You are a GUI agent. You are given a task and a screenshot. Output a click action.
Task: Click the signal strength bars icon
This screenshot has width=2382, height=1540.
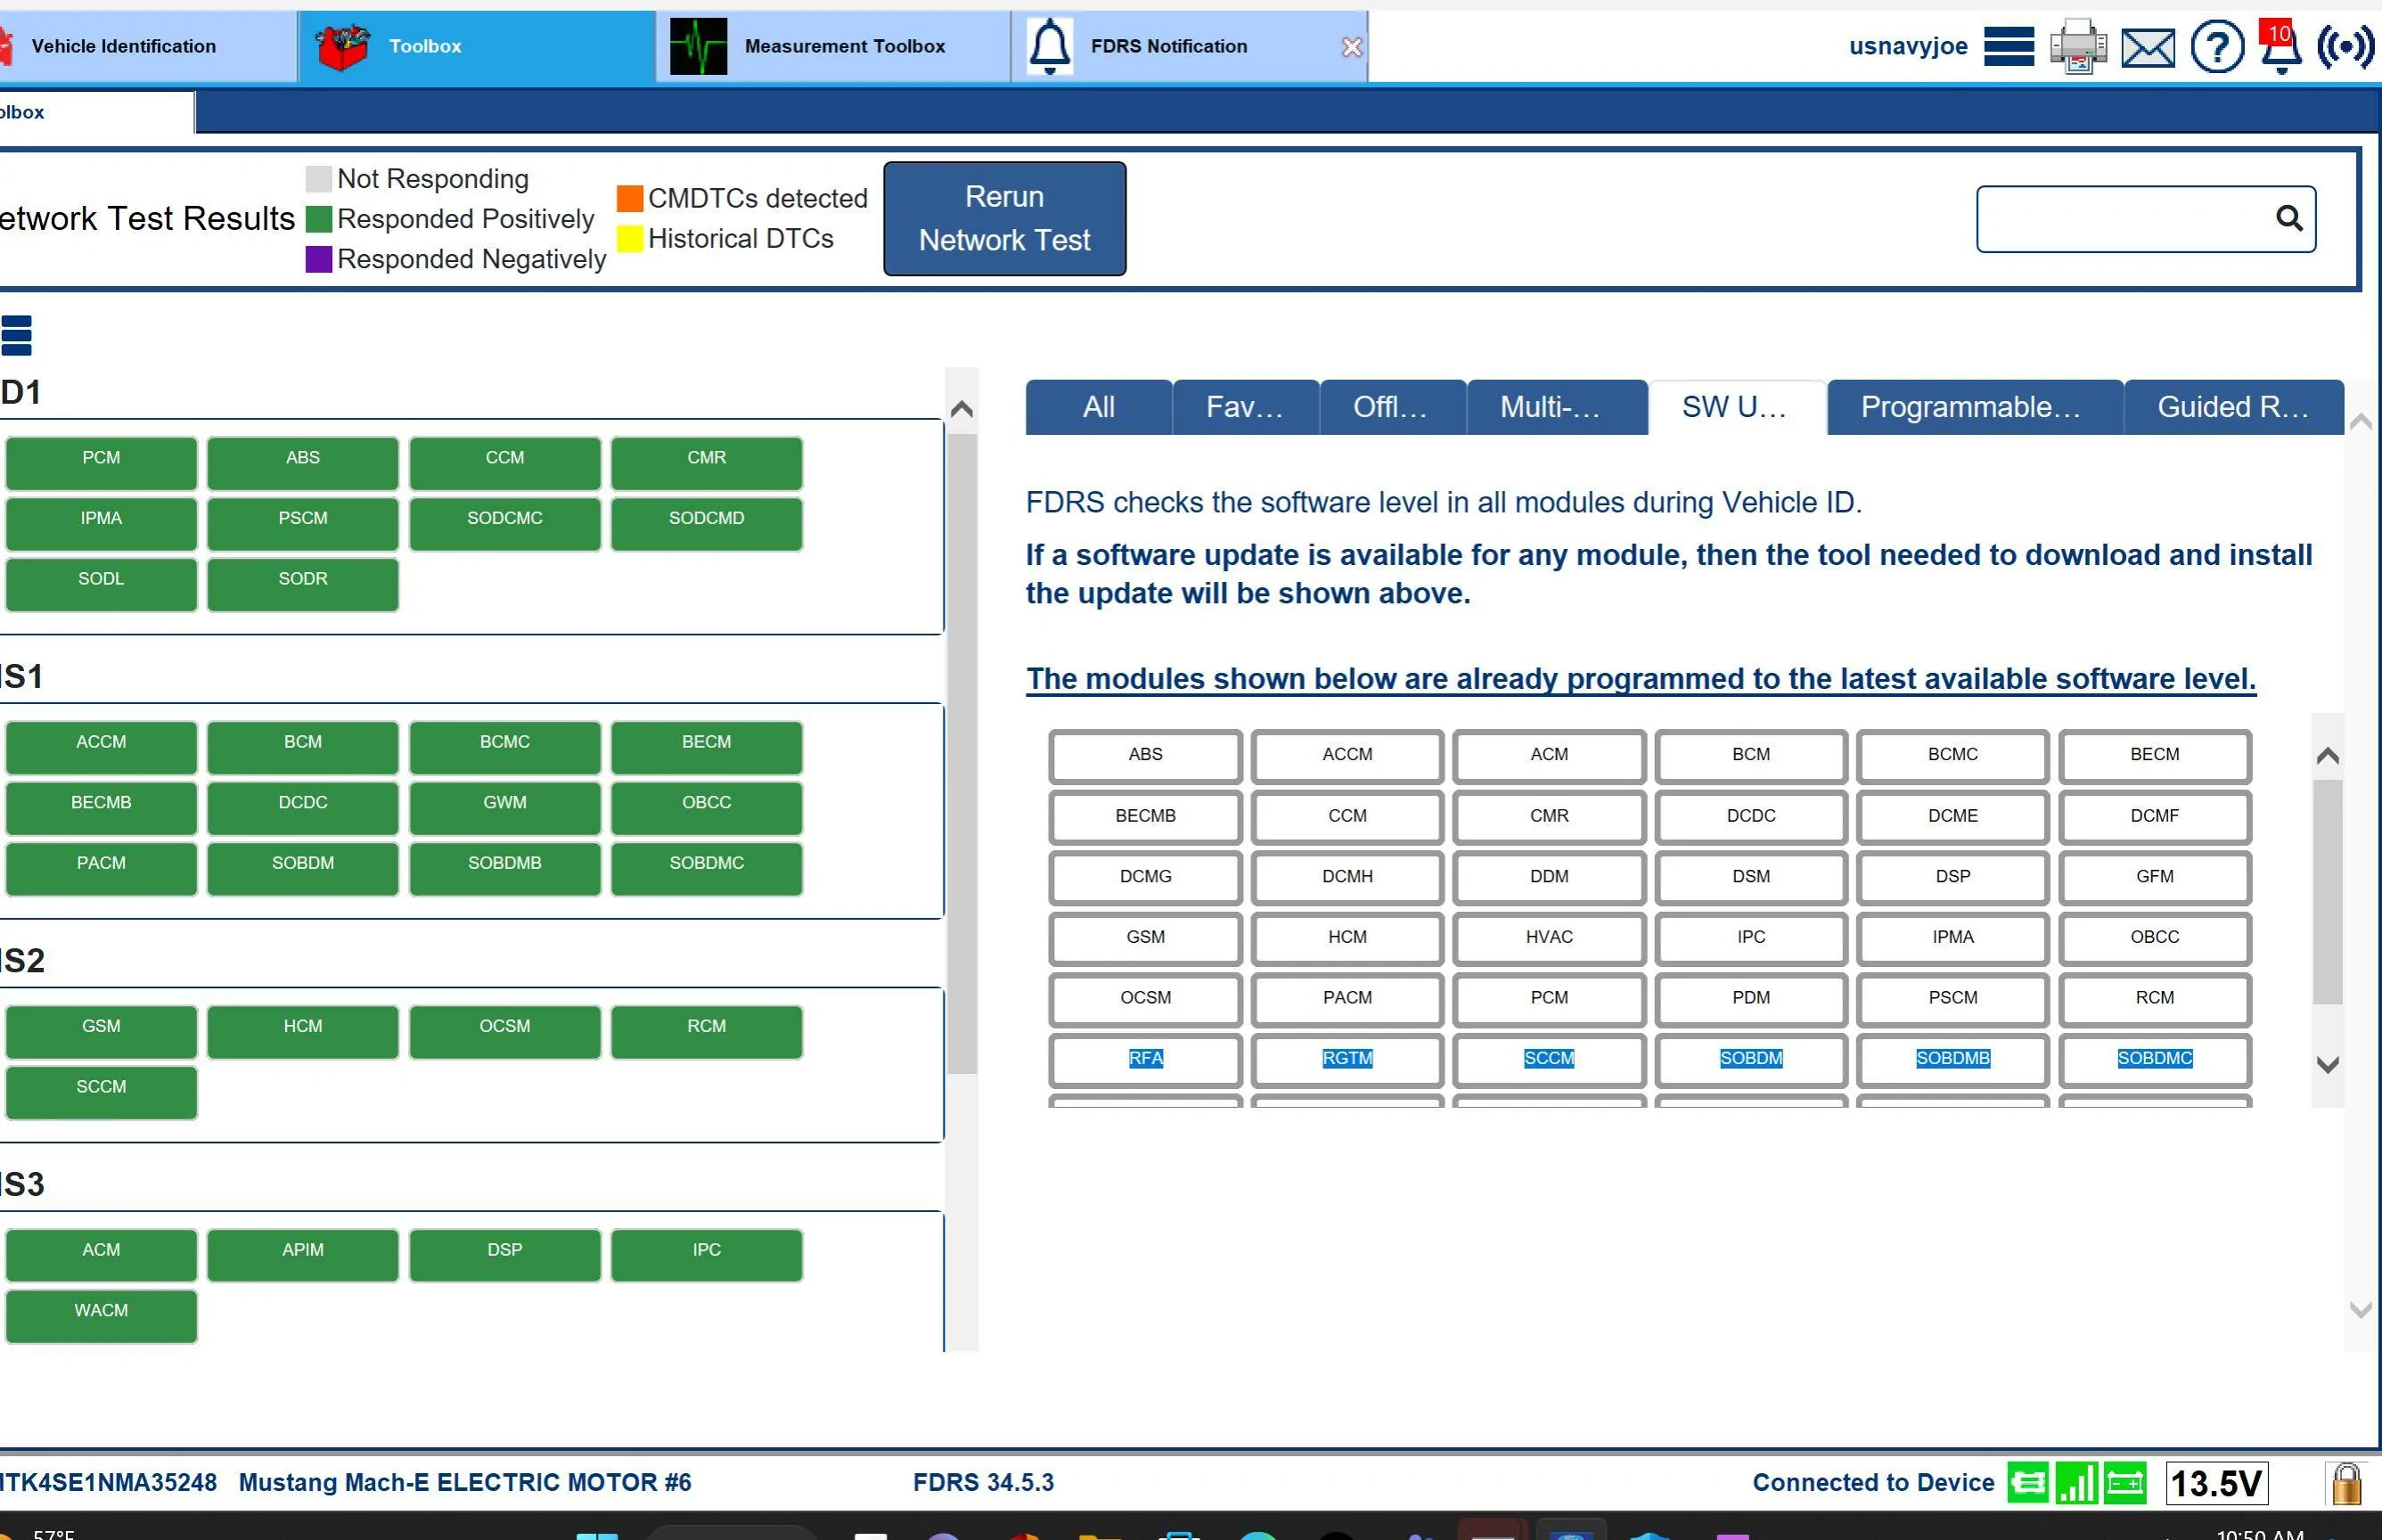pos(2077,1482)
